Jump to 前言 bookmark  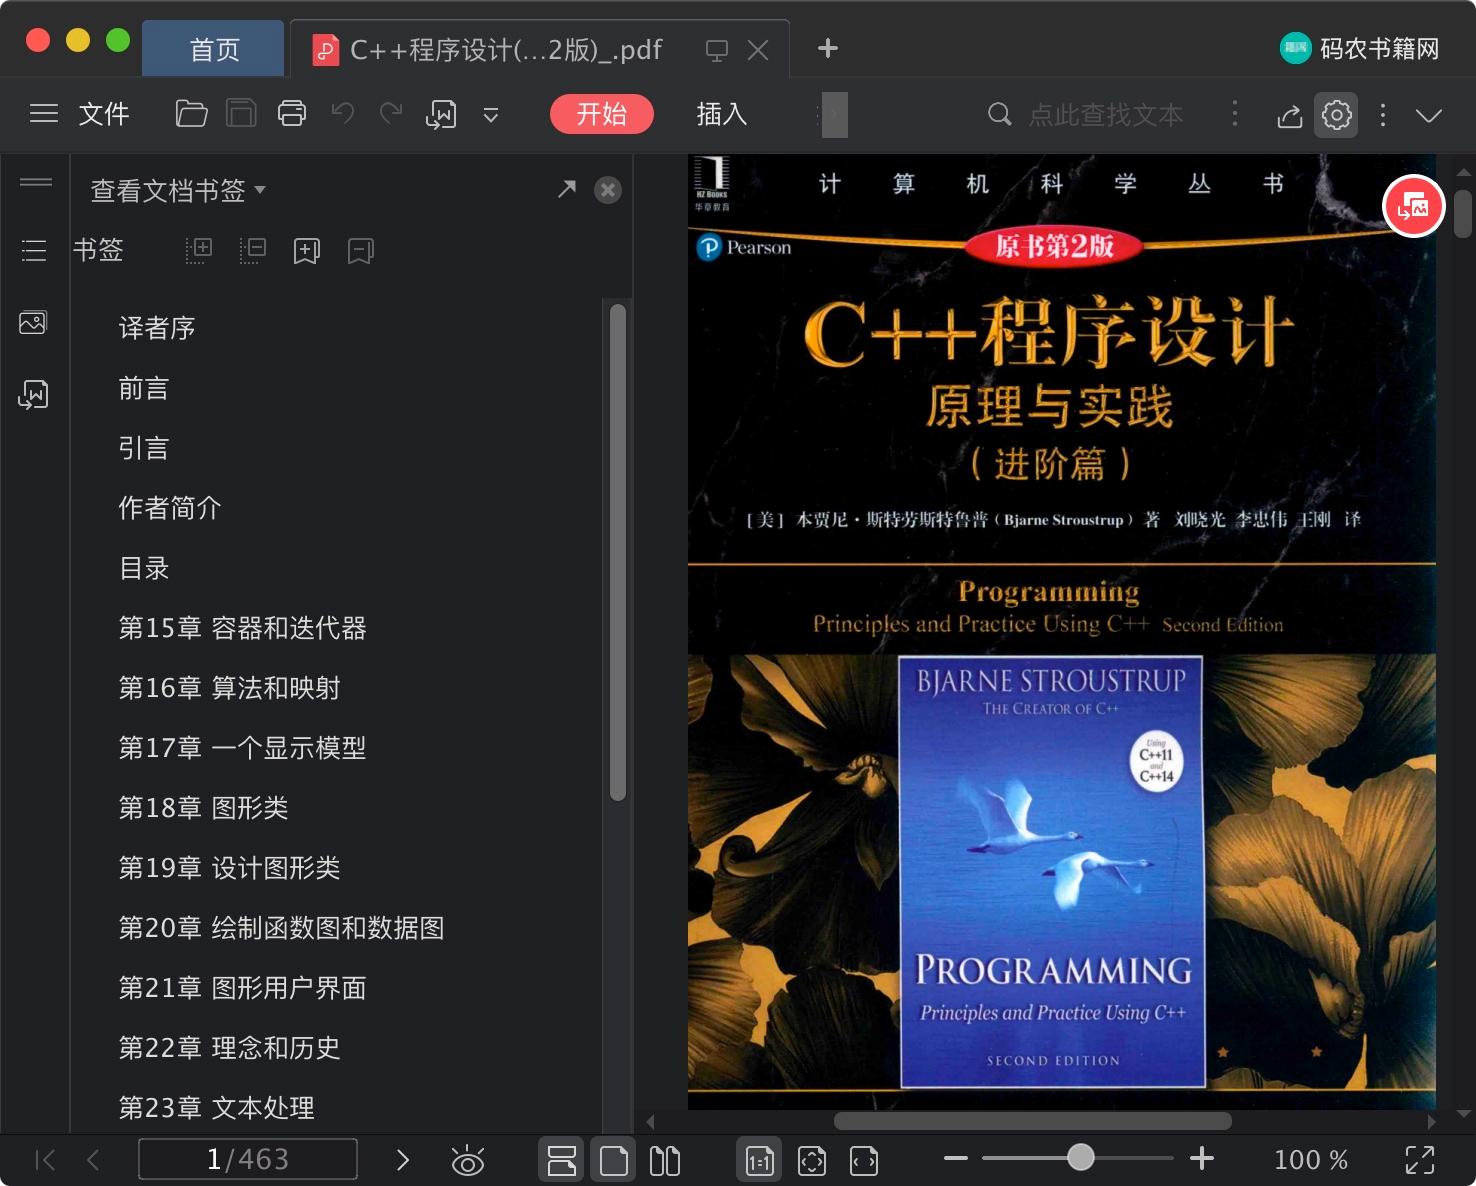(144, 388)
